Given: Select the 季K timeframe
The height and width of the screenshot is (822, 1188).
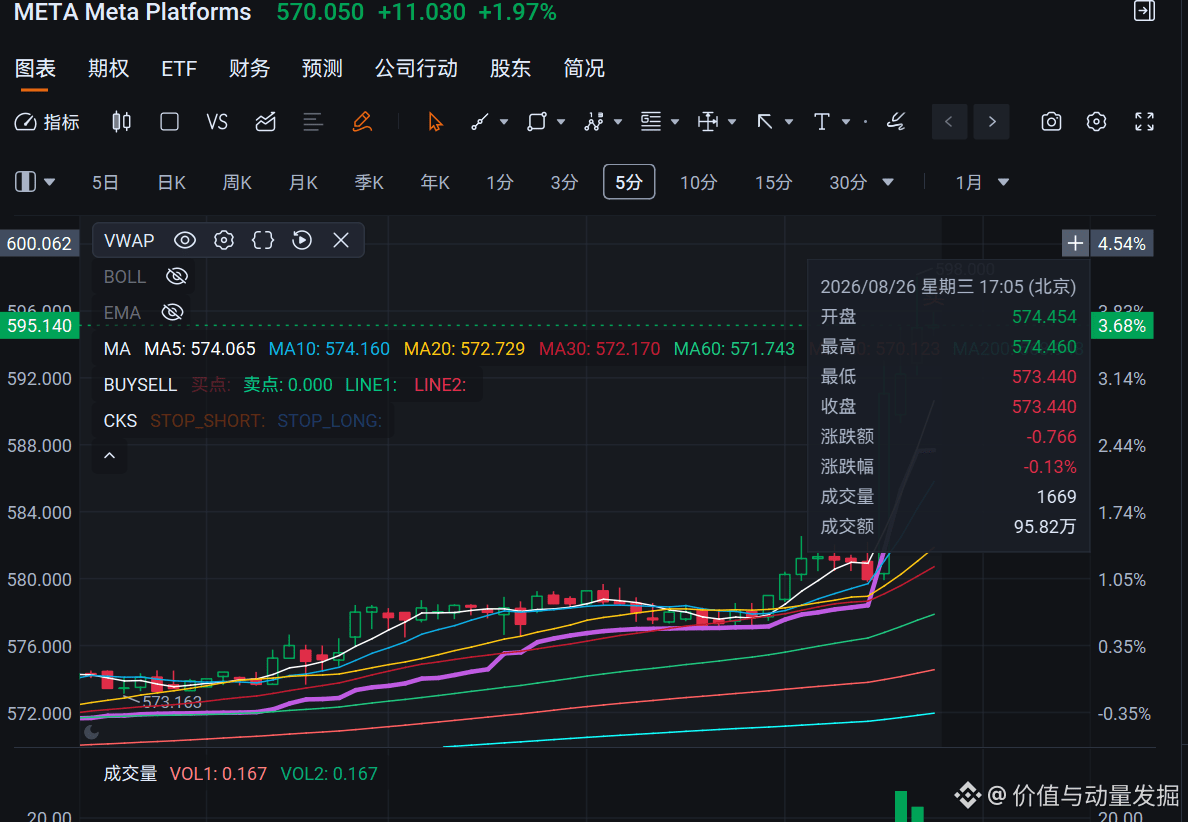Looking at the screenshot, I should [x=369, y=183].
